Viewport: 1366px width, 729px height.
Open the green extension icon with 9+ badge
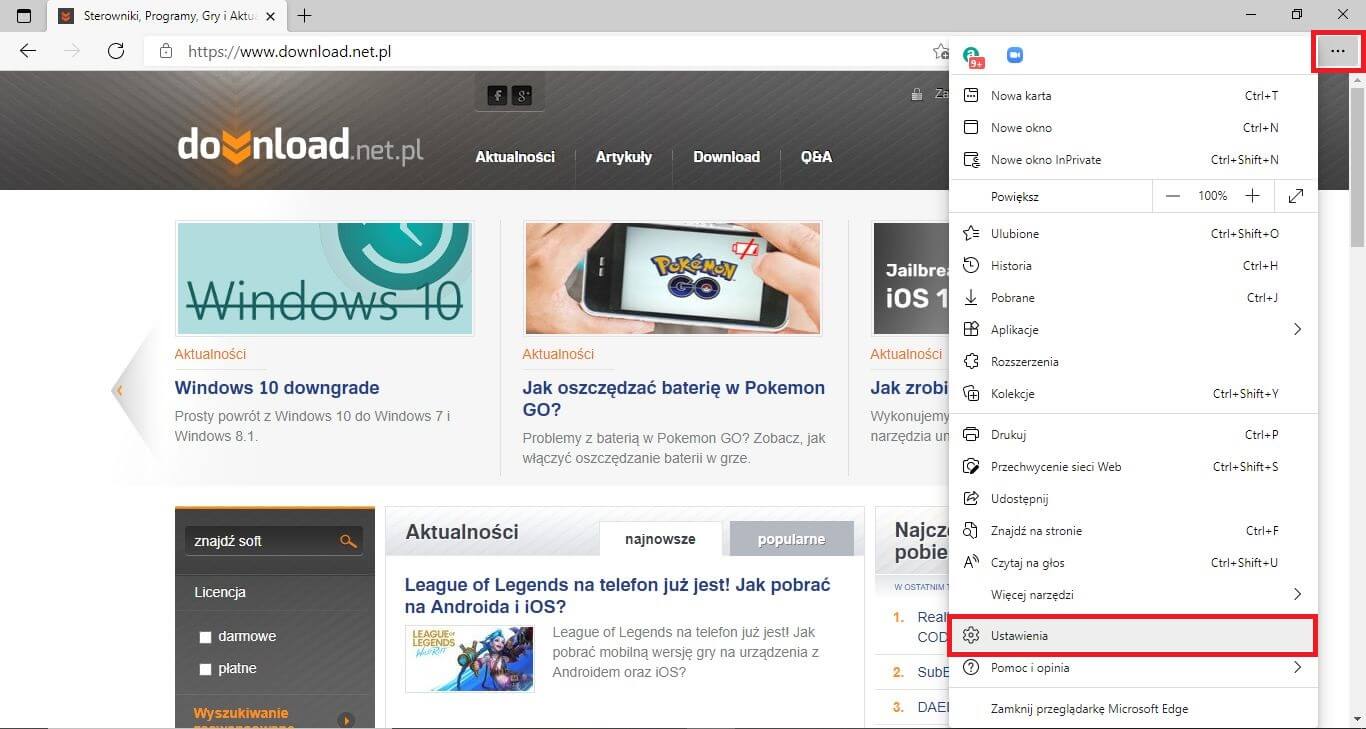point(972,56)
